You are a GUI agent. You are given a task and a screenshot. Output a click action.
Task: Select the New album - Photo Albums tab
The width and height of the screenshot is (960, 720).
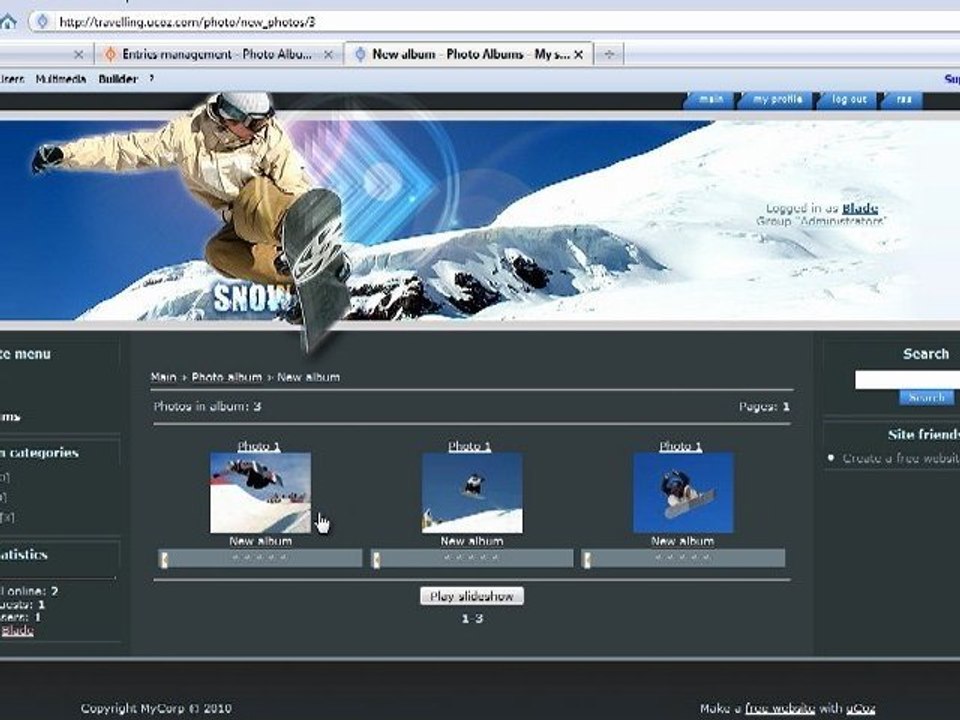[x=469, y=54]
